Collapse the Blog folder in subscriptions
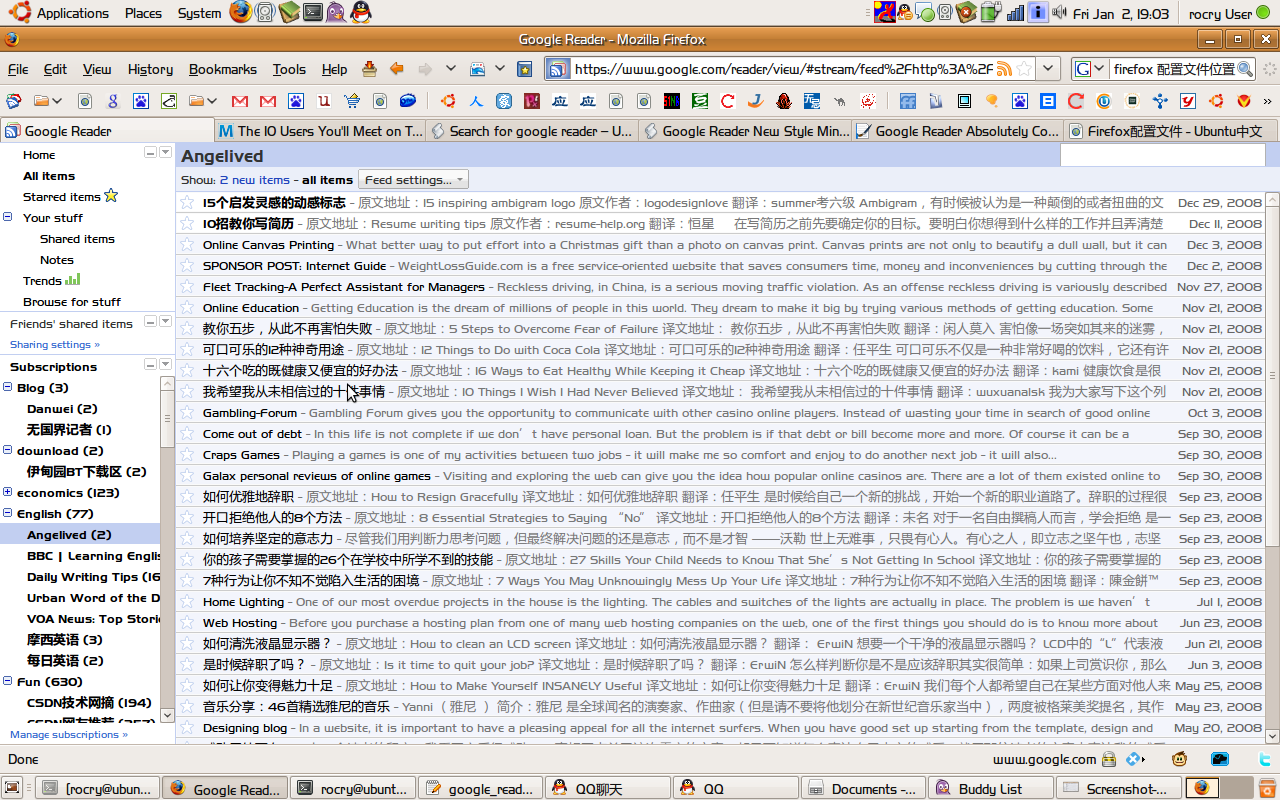This screenshot has width=1280, height=800. coord(8,387)
